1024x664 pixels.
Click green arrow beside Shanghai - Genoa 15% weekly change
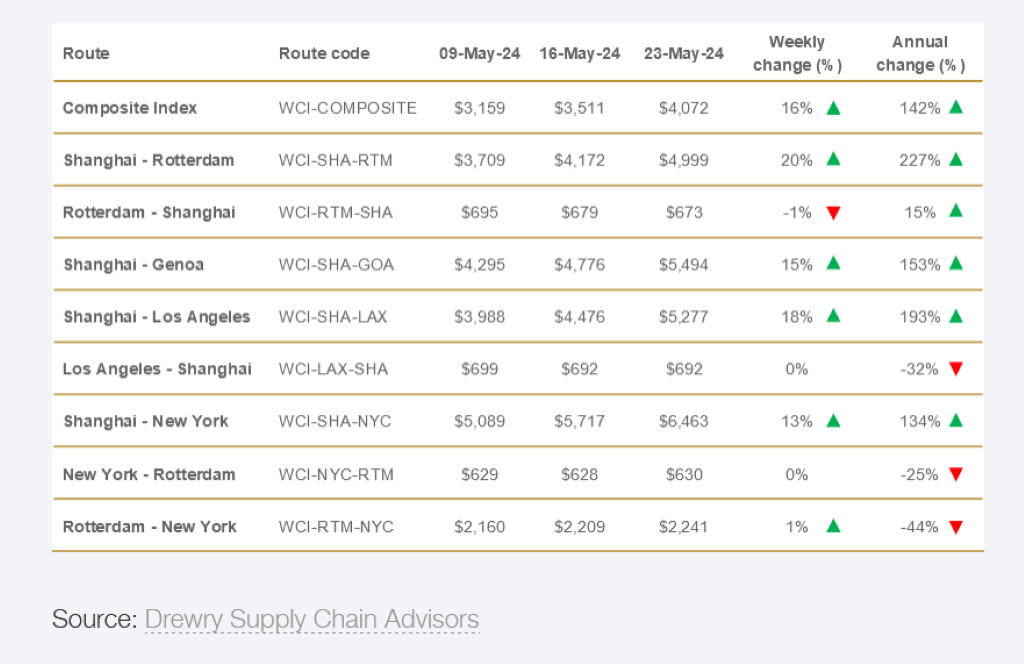tap(833, 264)
